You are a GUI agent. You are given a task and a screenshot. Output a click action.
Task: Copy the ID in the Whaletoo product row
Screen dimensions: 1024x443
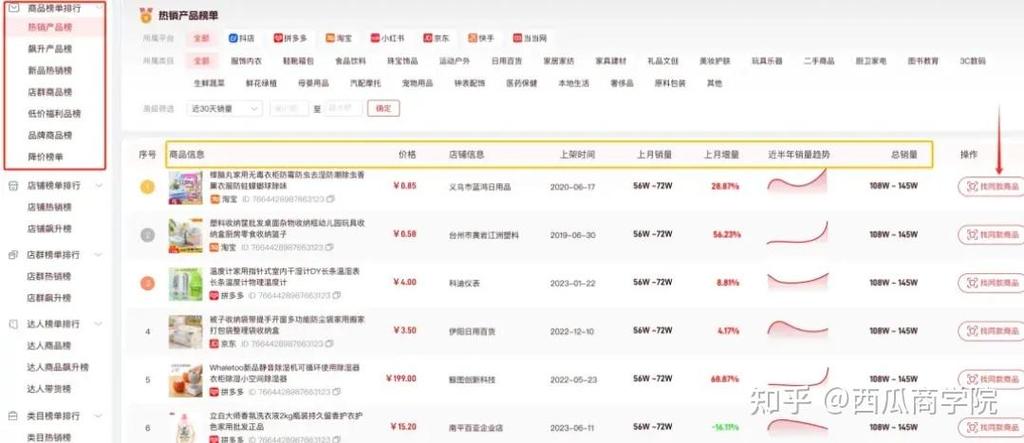[x=336, y=391]
